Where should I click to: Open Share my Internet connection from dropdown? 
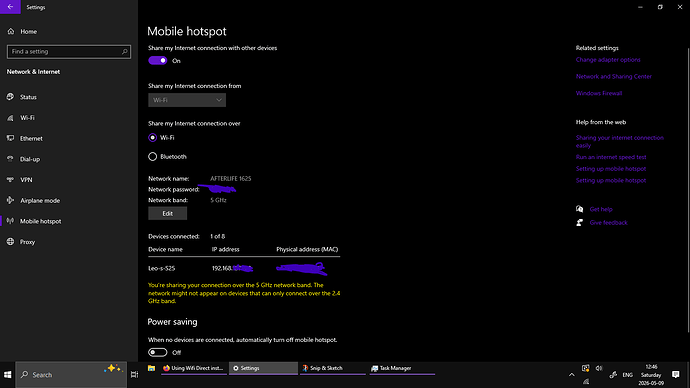[x=187, y=100]
